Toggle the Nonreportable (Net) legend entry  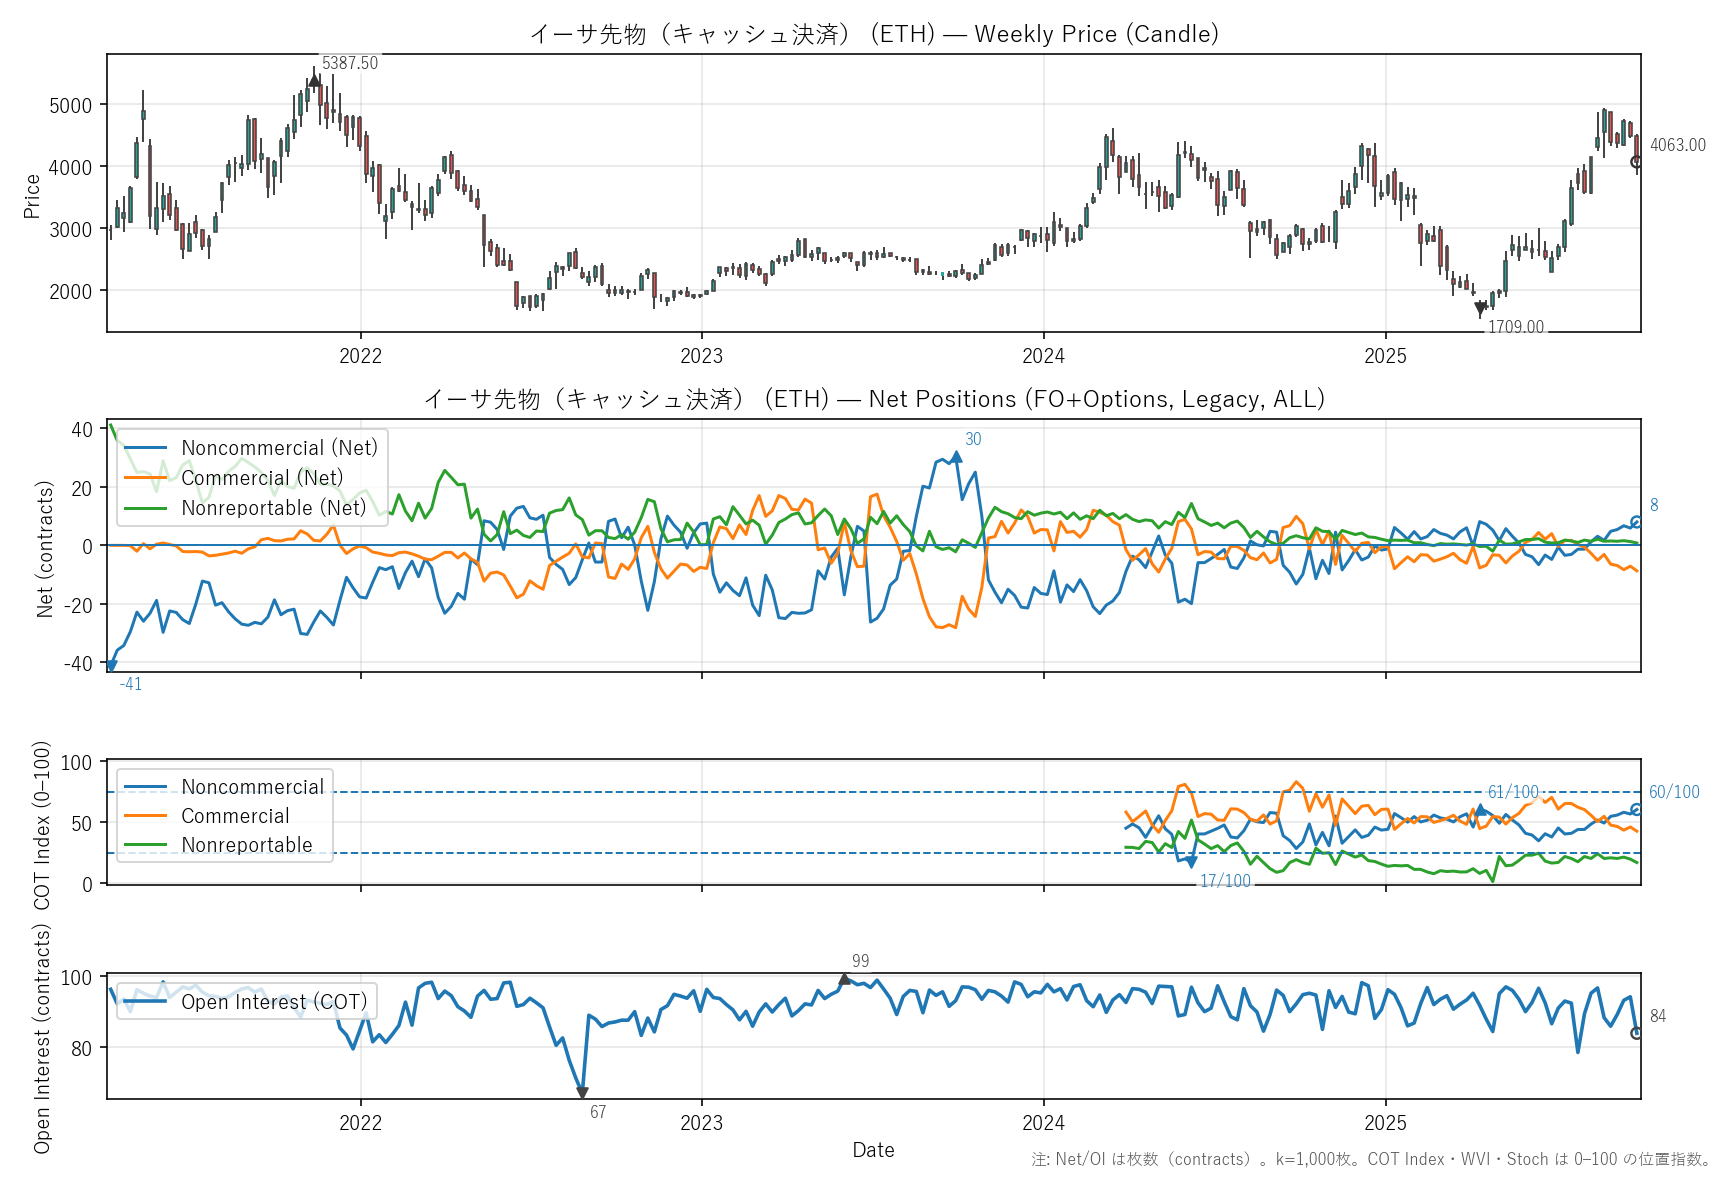[x=273, y=508]
